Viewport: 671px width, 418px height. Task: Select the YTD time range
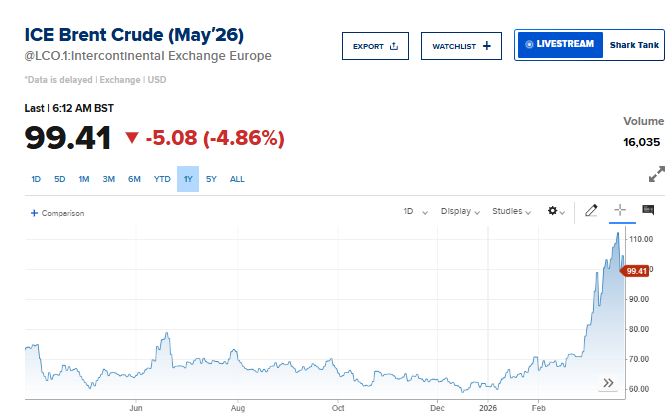point(162,179)
